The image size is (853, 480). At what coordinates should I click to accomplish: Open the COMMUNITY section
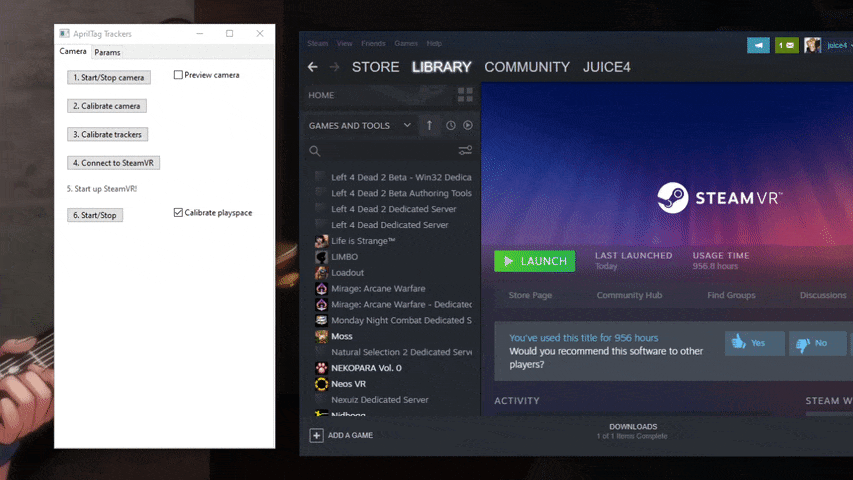point(527,67)
